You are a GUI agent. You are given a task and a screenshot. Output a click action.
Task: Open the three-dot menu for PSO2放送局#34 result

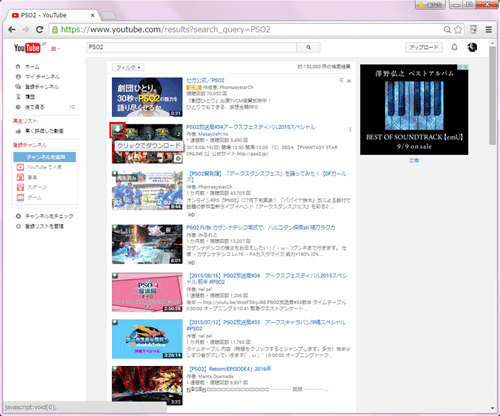pos(350,130)
